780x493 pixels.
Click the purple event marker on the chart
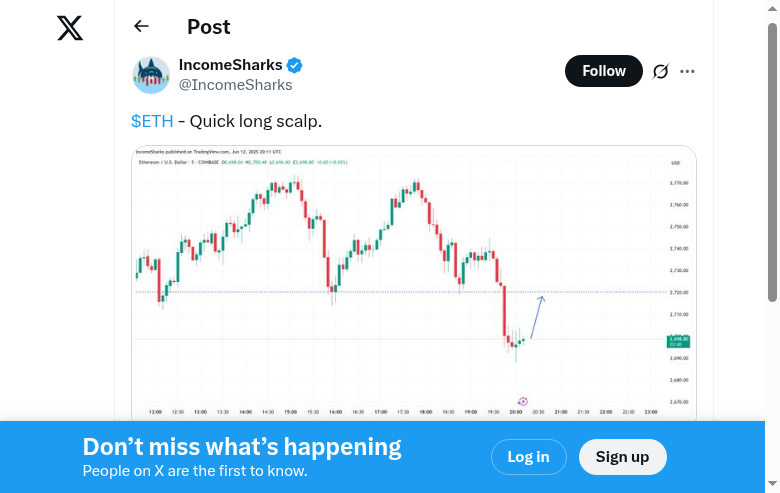pyautogui.click(x=522, y=401)
